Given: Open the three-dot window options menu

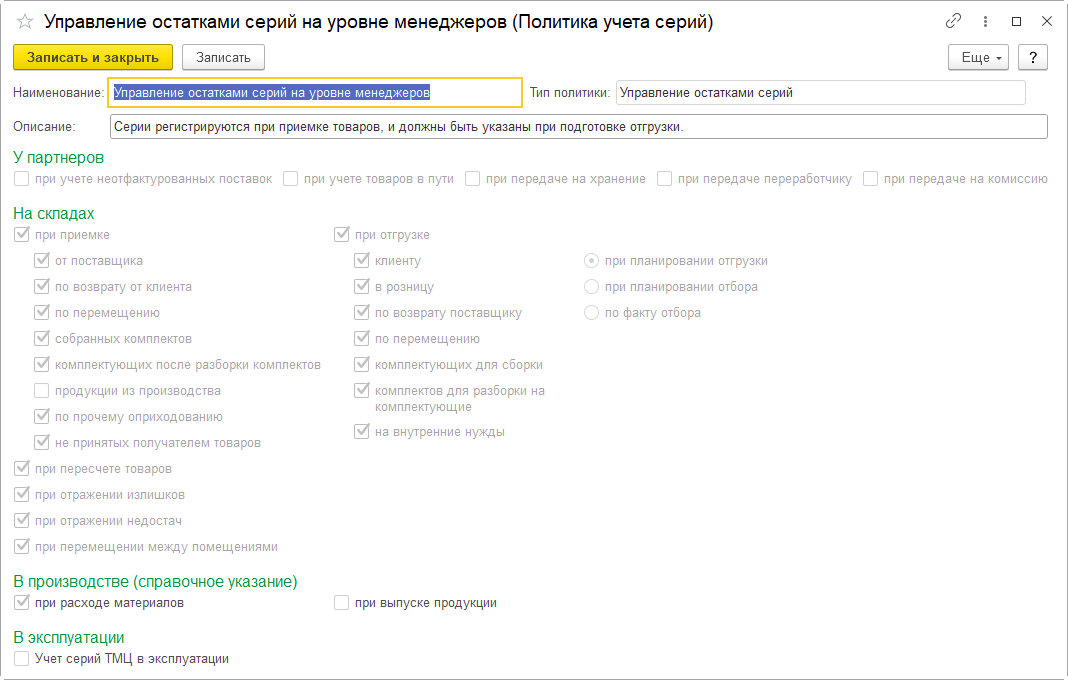Looking at the screenshot, I should point(985,22).
